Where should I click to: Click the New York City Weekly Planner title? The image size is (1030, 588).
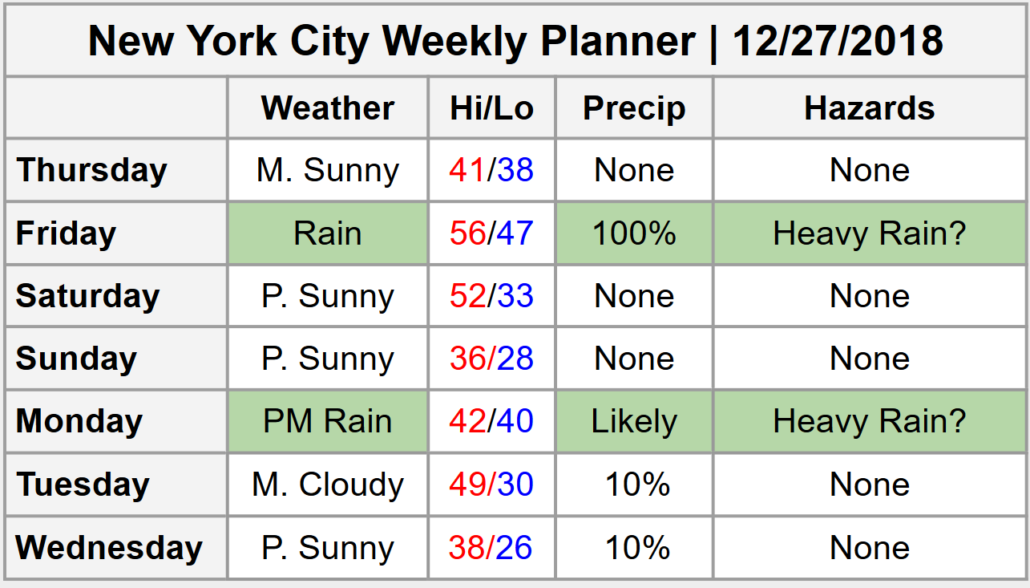(515, 41)
